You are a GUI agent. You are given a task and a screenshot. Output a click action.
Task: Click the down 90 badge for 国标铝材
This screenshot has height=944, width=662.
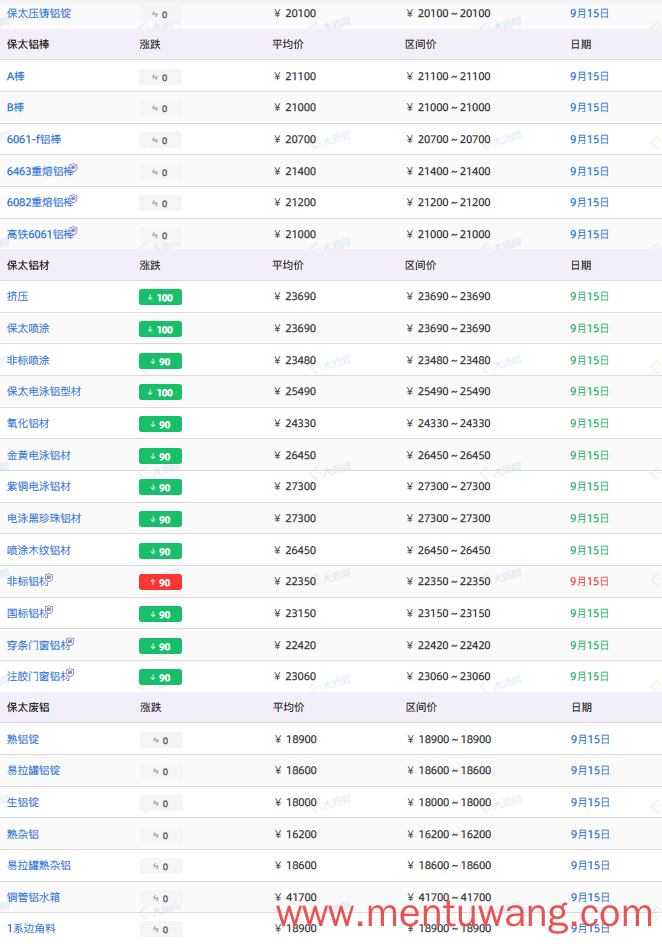point(160,614)
